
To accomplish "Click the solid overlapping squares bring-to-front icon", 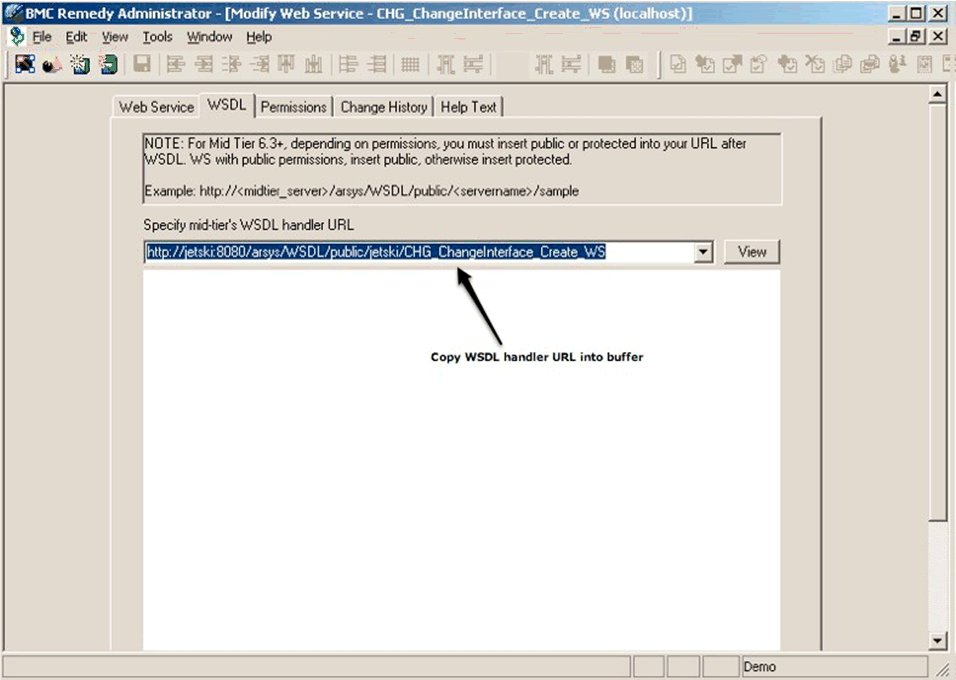I will (x=606, y=64).
